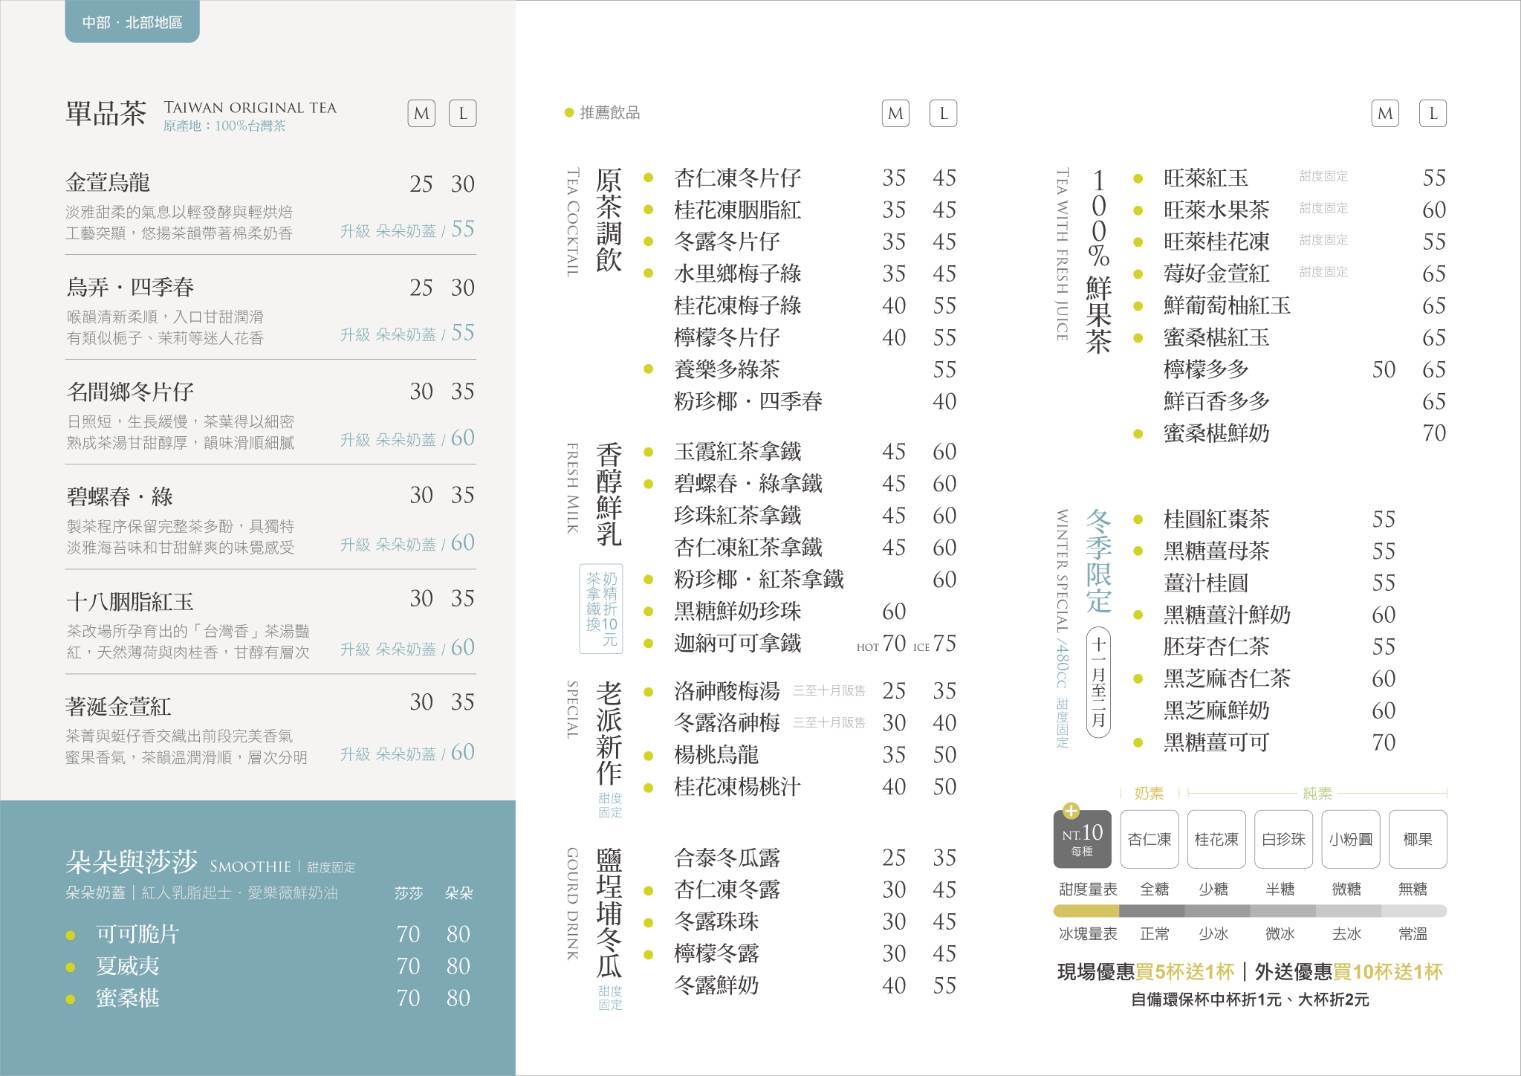Select 黑芝麻鮮奶 winter special
1521x1076 pixels.
pyautogui.click(x=1216, y=711)
